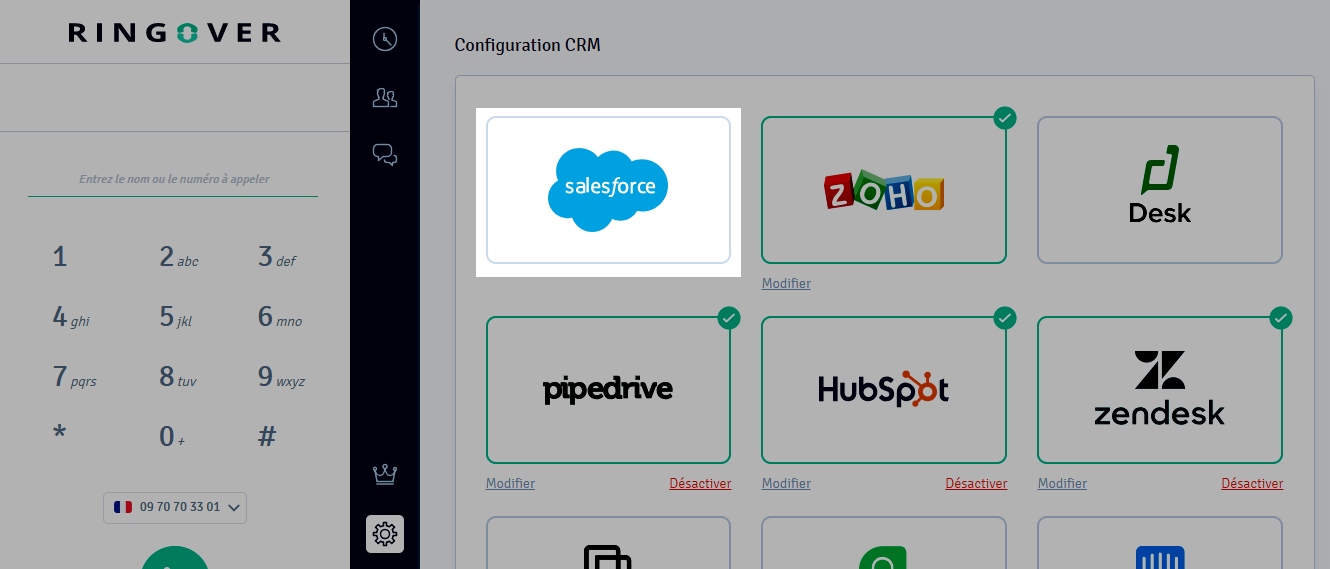Click the crown icon in sidebar

(x=385, y=474)
